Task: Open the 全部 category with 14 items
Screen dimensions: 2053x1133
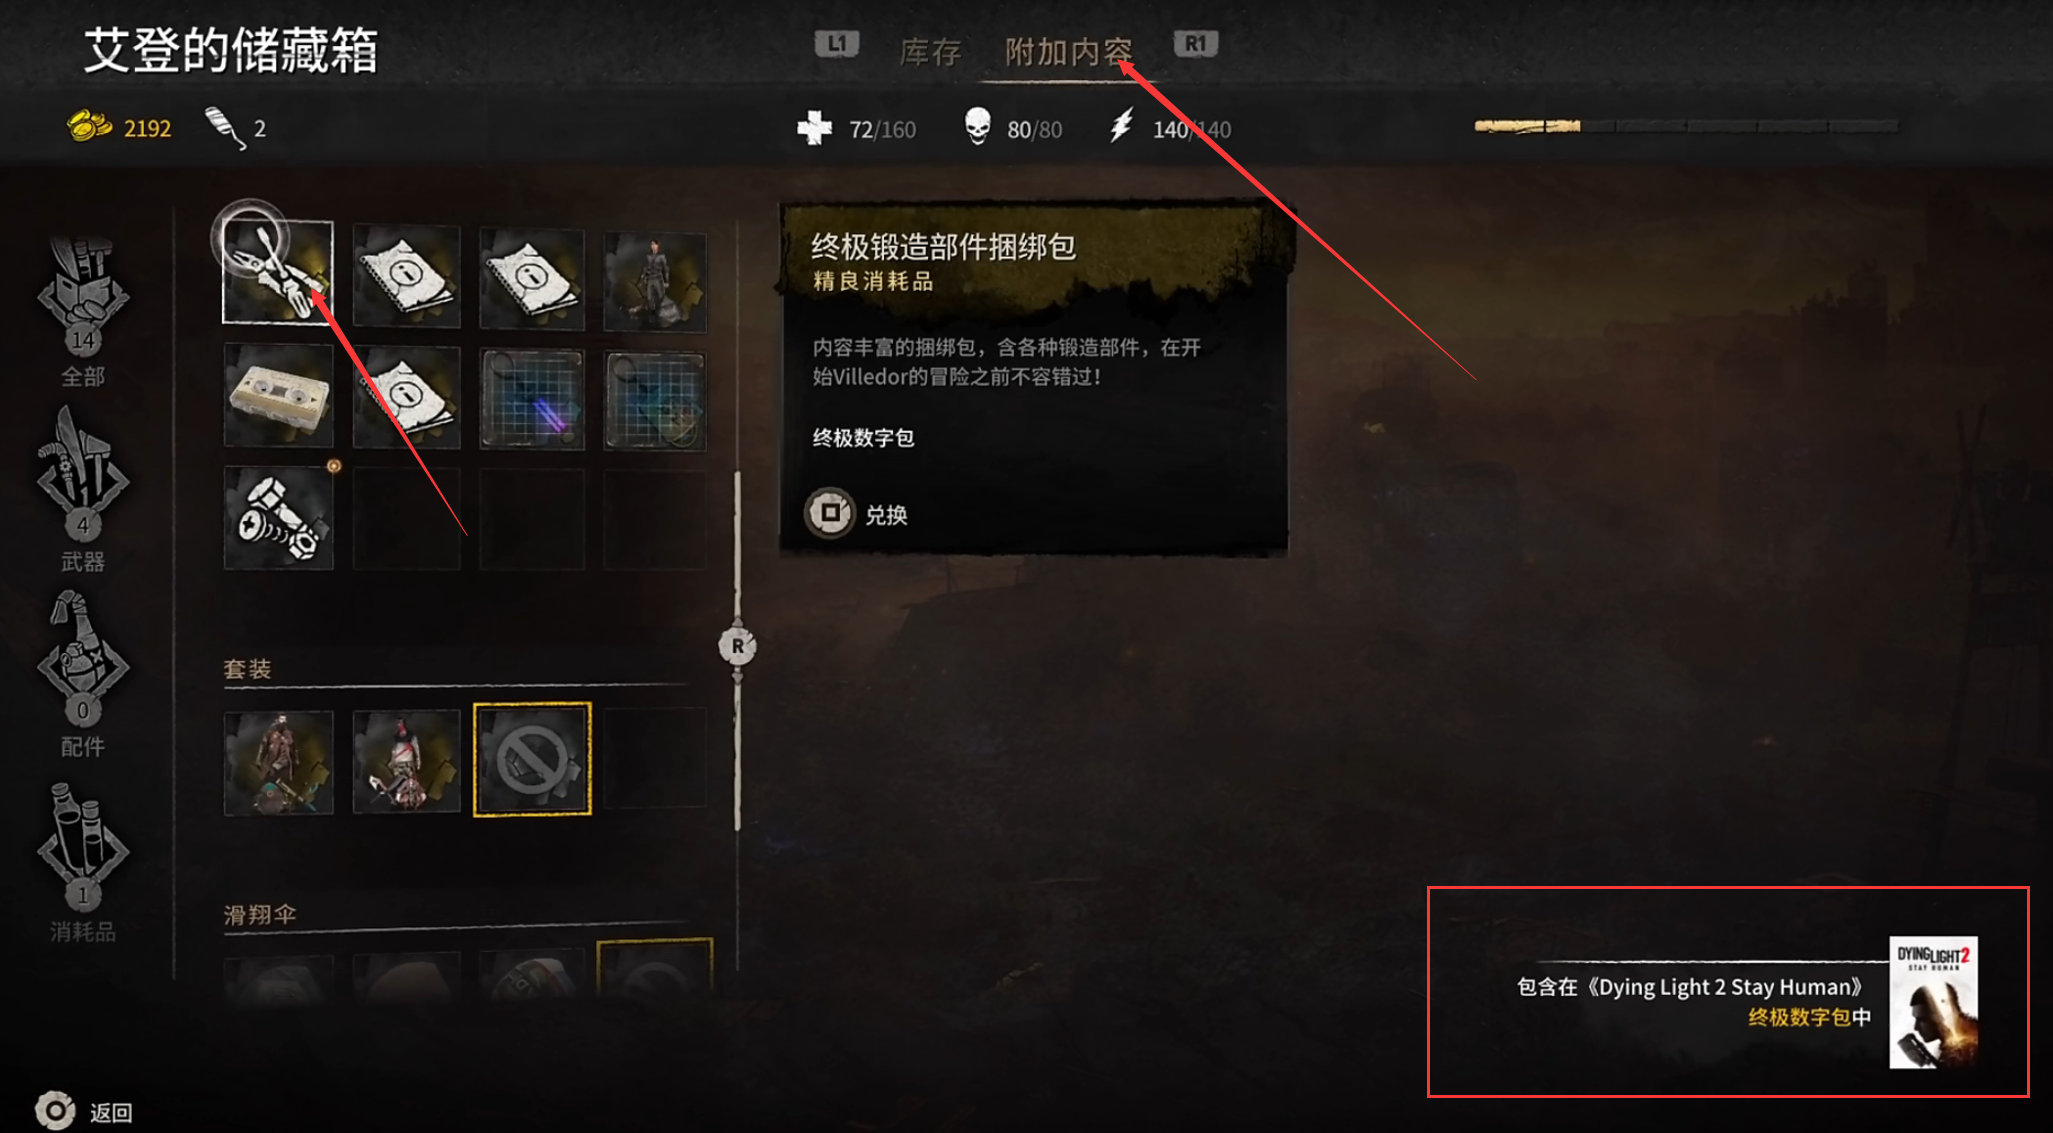Action: (x=83, y=312)
